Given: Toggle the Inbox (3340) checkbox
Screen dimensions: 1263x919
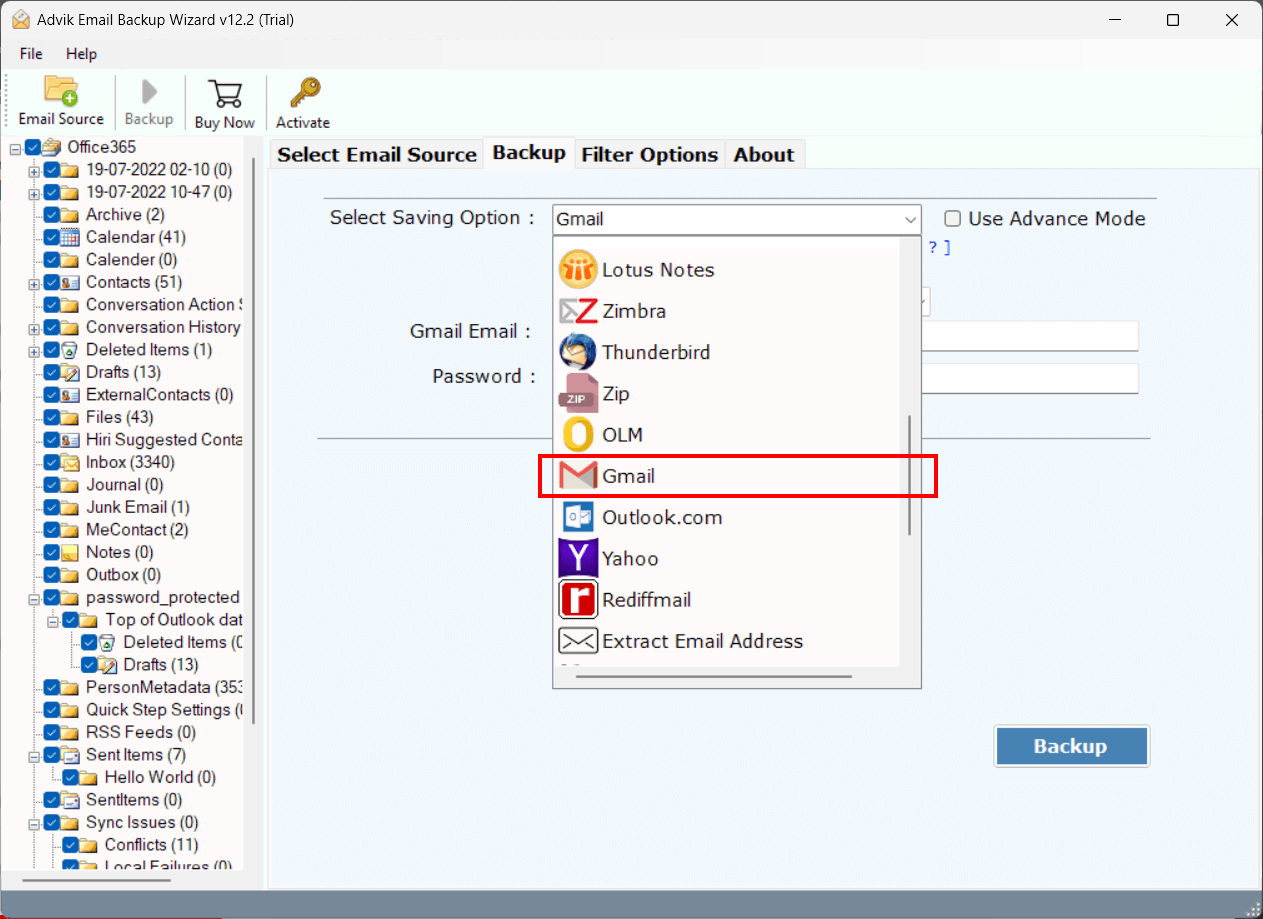Looking at the screenshot, I should (52, 462).
